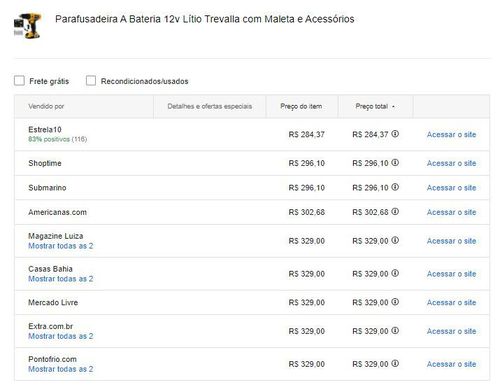Expand Magazine Luiza's Mostrar todas as 2
The height and width of the screenshot is (392, 500).
[x=61, y=246]
